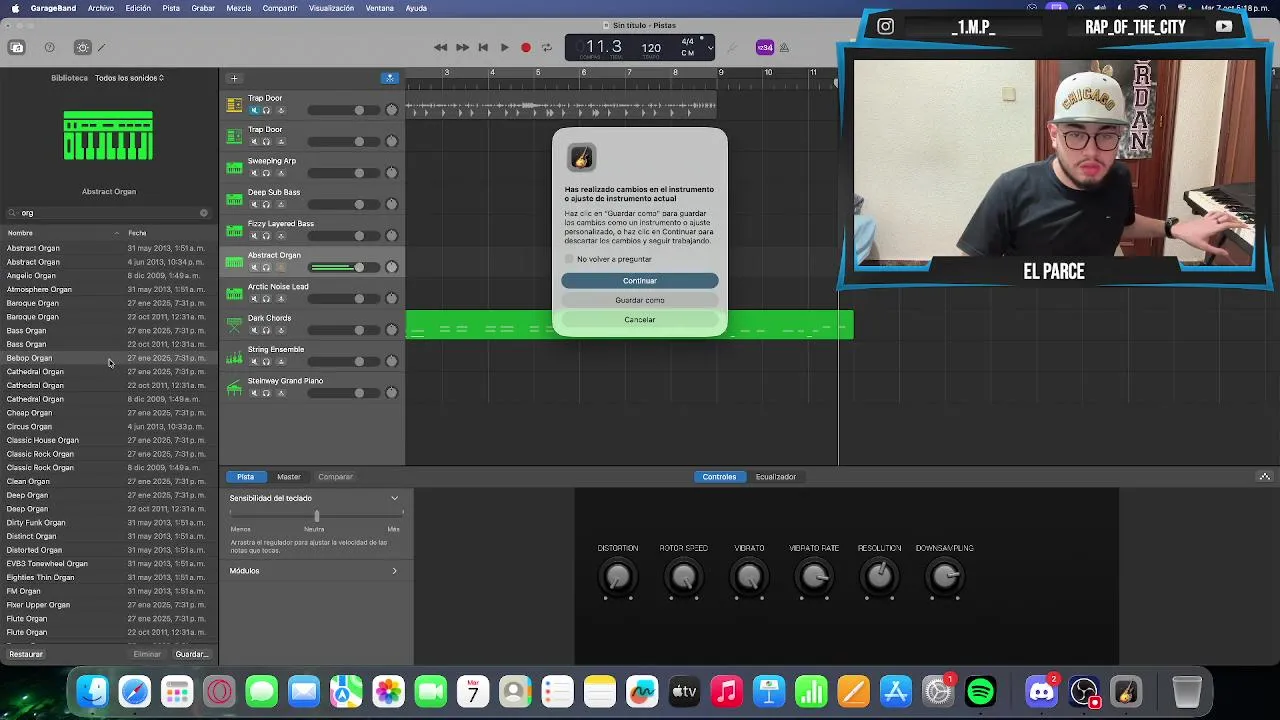
Task: Switch to Master tab
Action: 289,477
